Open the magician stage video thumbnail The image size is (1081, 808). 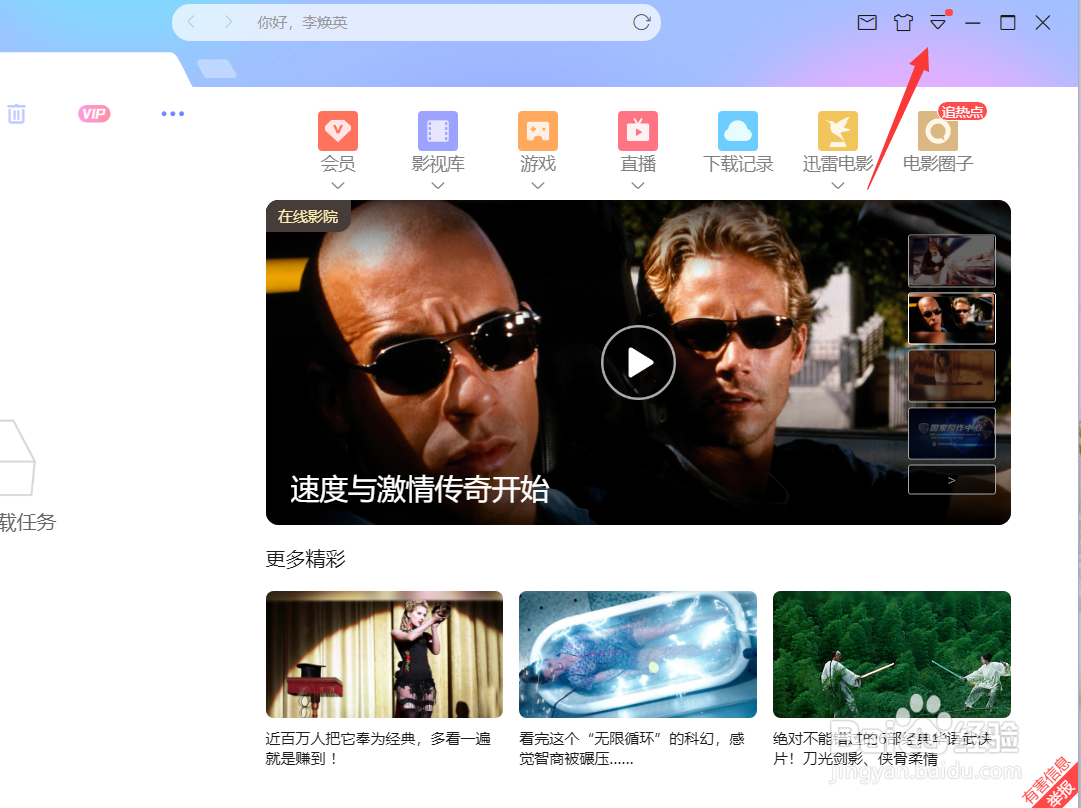pos(384,654)
